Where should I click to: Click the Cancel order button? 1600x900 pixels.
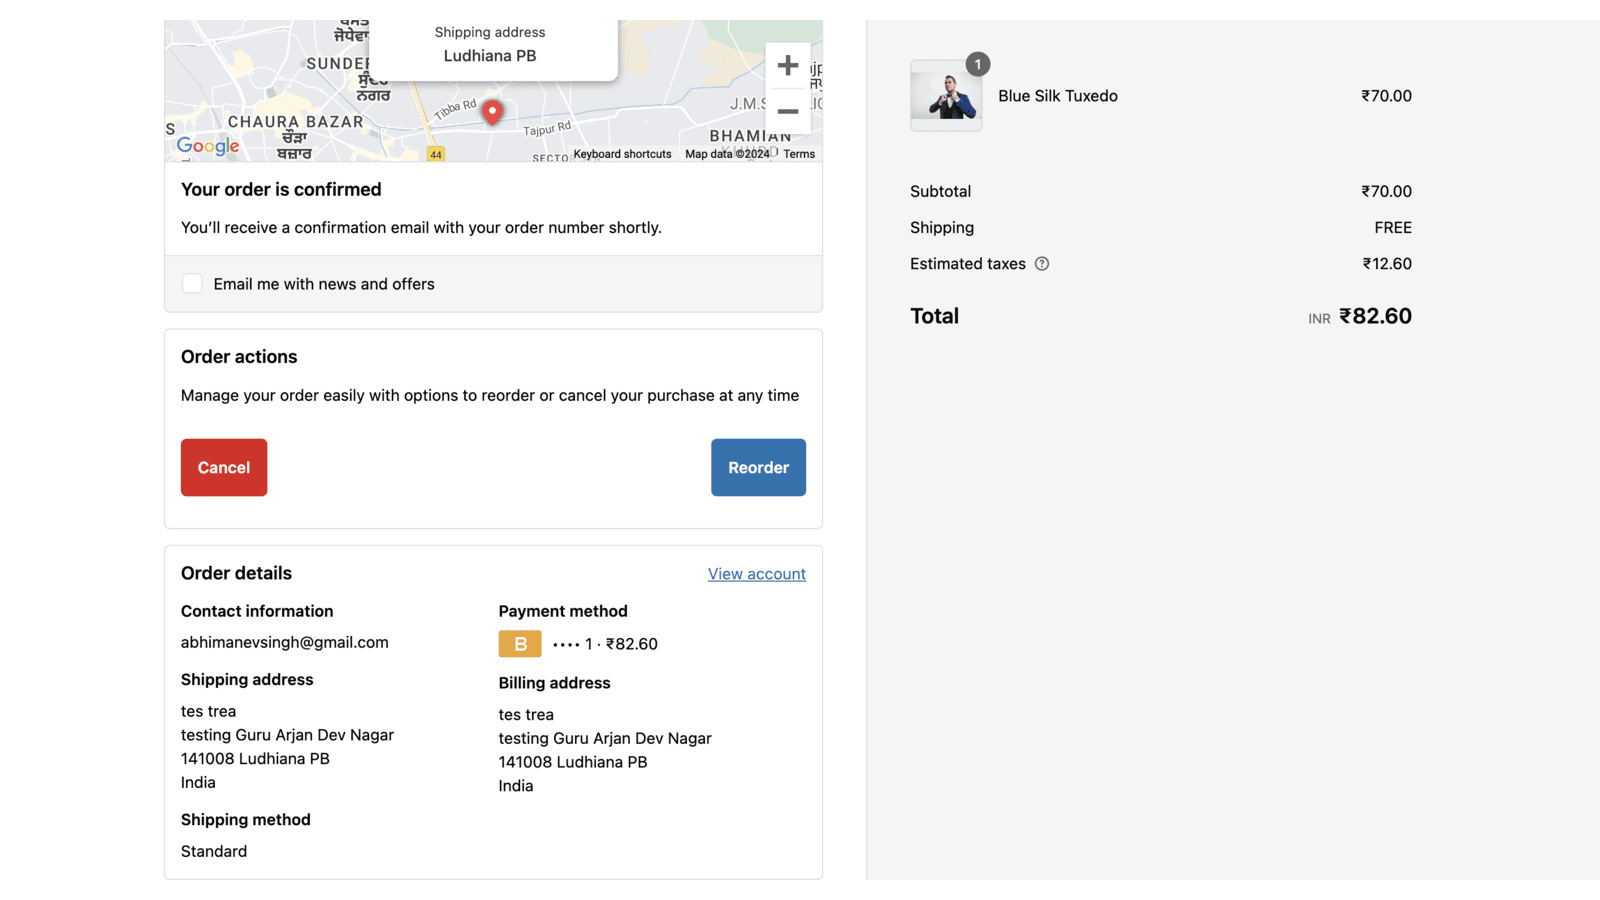(x=223, y=467)
